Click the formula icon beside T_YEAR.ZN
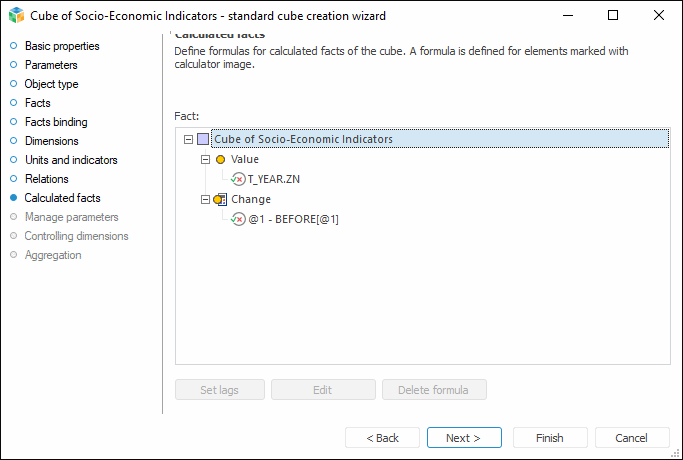 tap(238, 179)
